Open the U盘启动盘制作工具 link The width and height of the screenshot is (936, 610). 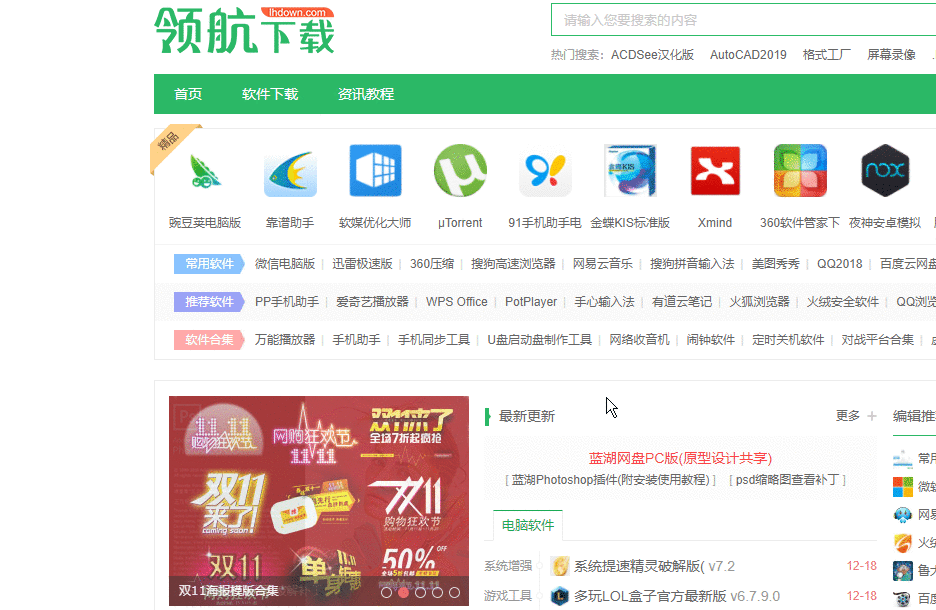click(x=540, y=340)
